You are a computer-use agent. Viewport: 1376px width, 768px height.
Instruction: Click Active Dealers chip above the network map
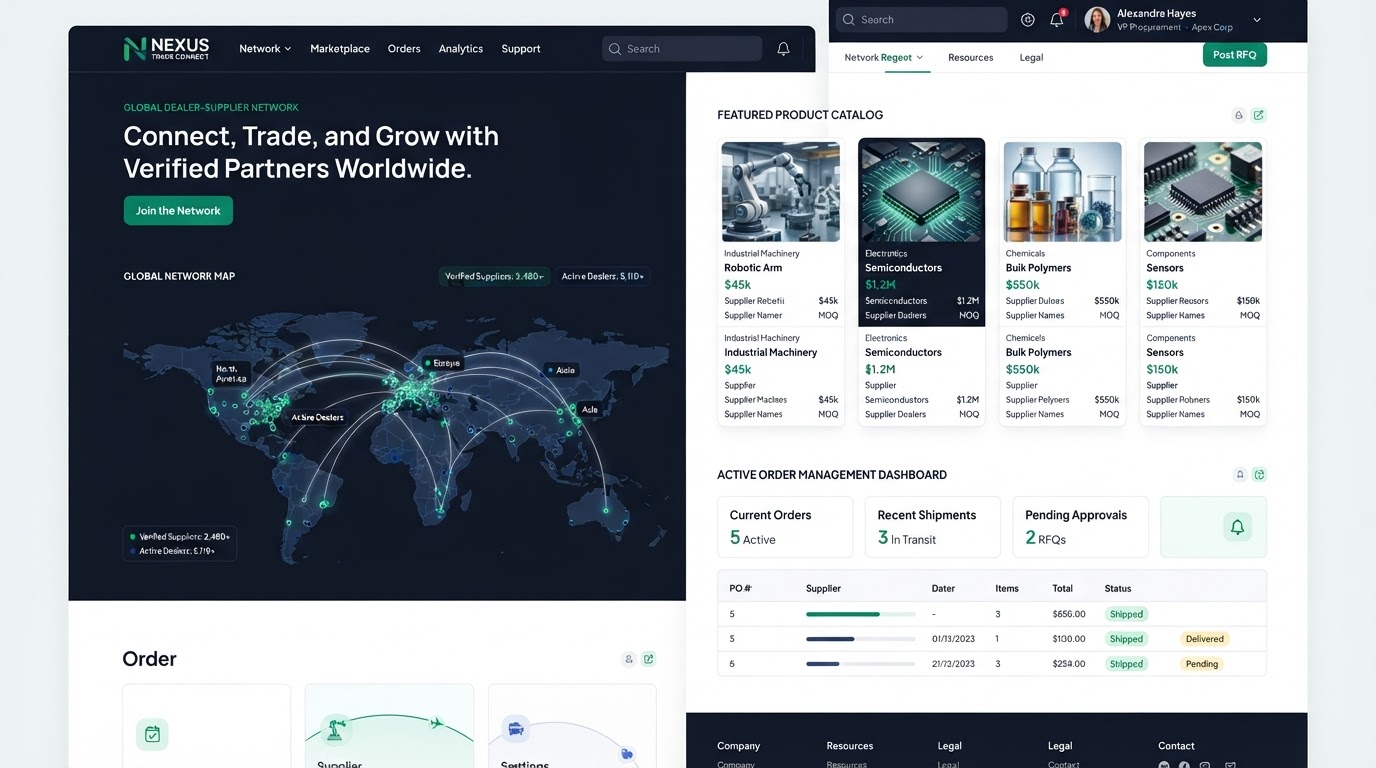(x=603, y=276)
